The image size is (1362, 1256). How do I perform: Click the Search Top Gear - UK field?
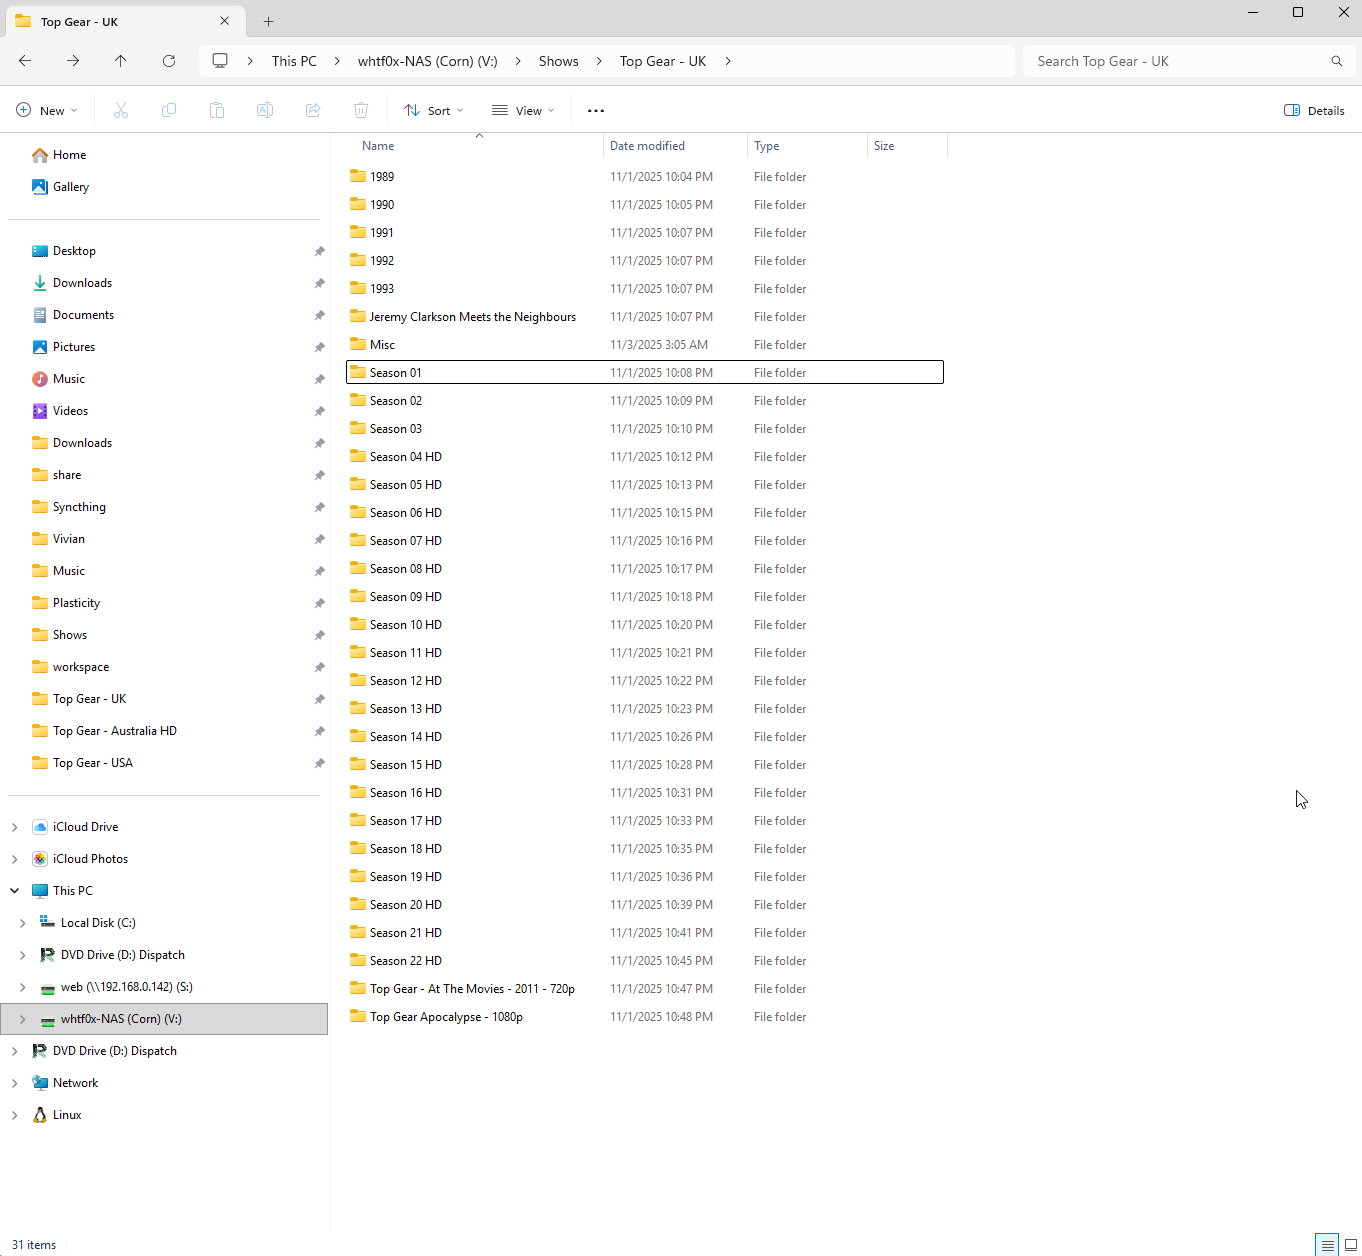[1180, 61]
